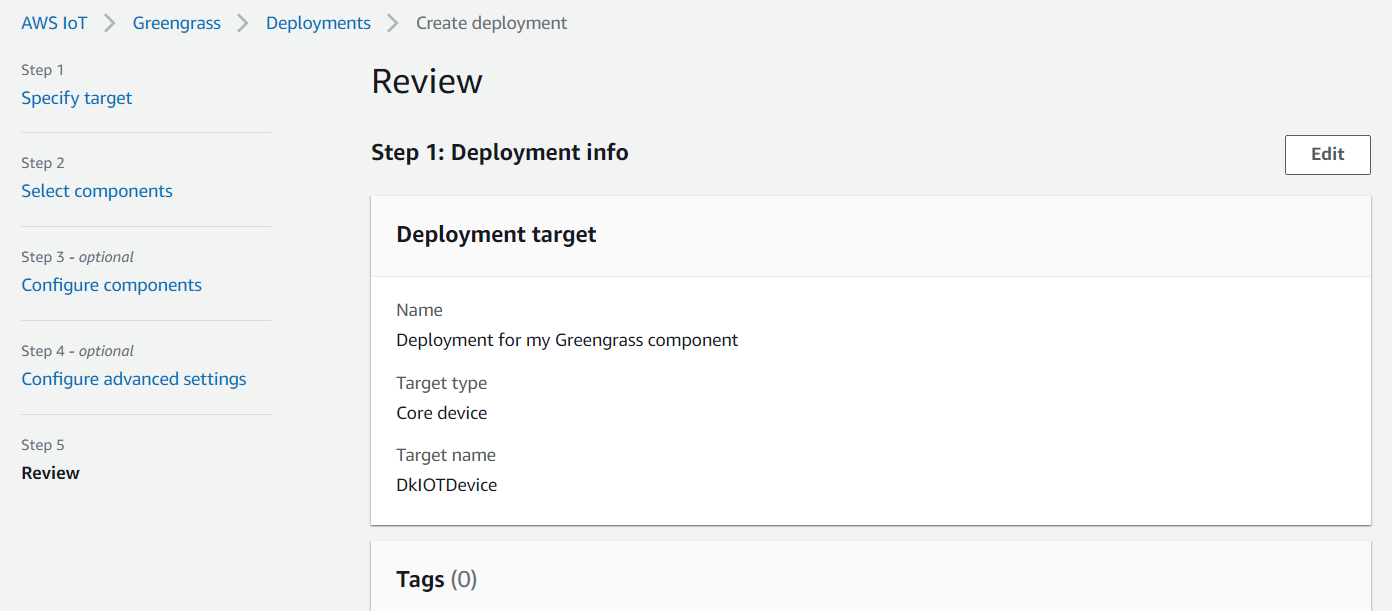Go to the Greengrass breadcrumb
Screen dimensions: 1392x611
coord(177,23)
